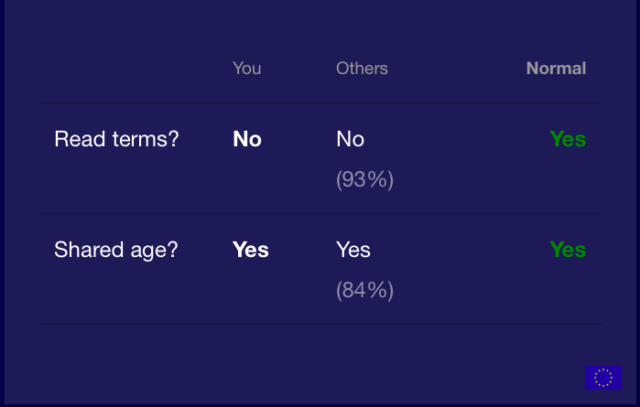Click the green "Yes" in the Read terms row
This screenshot has height=407, width=640.
[x=567, y=139]
